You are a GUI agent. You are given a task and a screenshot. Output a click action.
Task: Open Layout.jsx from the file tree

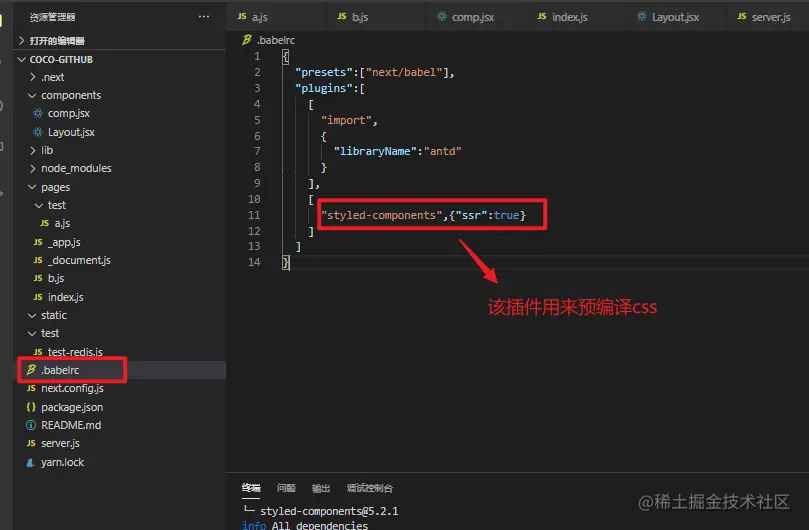point(71,132)
